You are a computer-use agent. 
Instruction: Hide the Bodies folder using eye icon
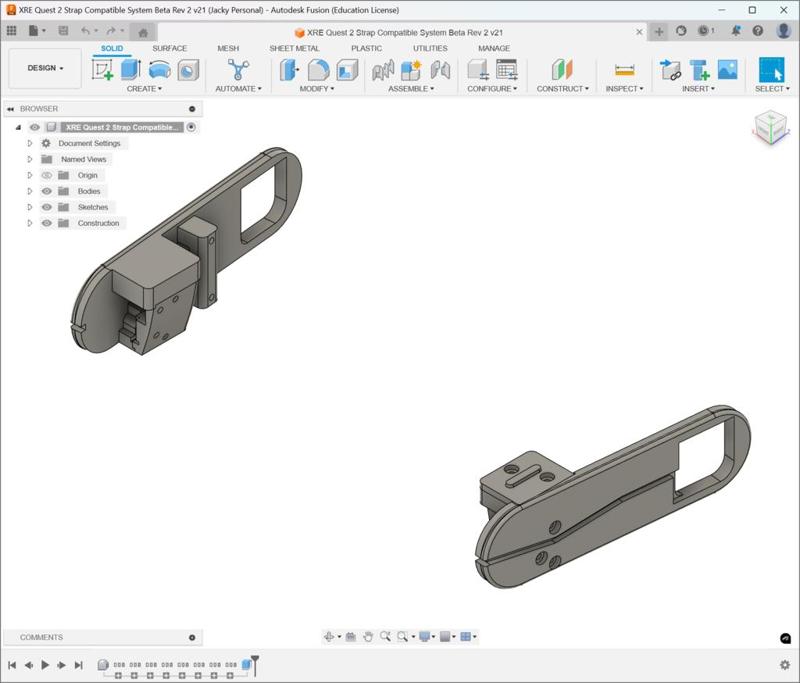coord(47,191)
